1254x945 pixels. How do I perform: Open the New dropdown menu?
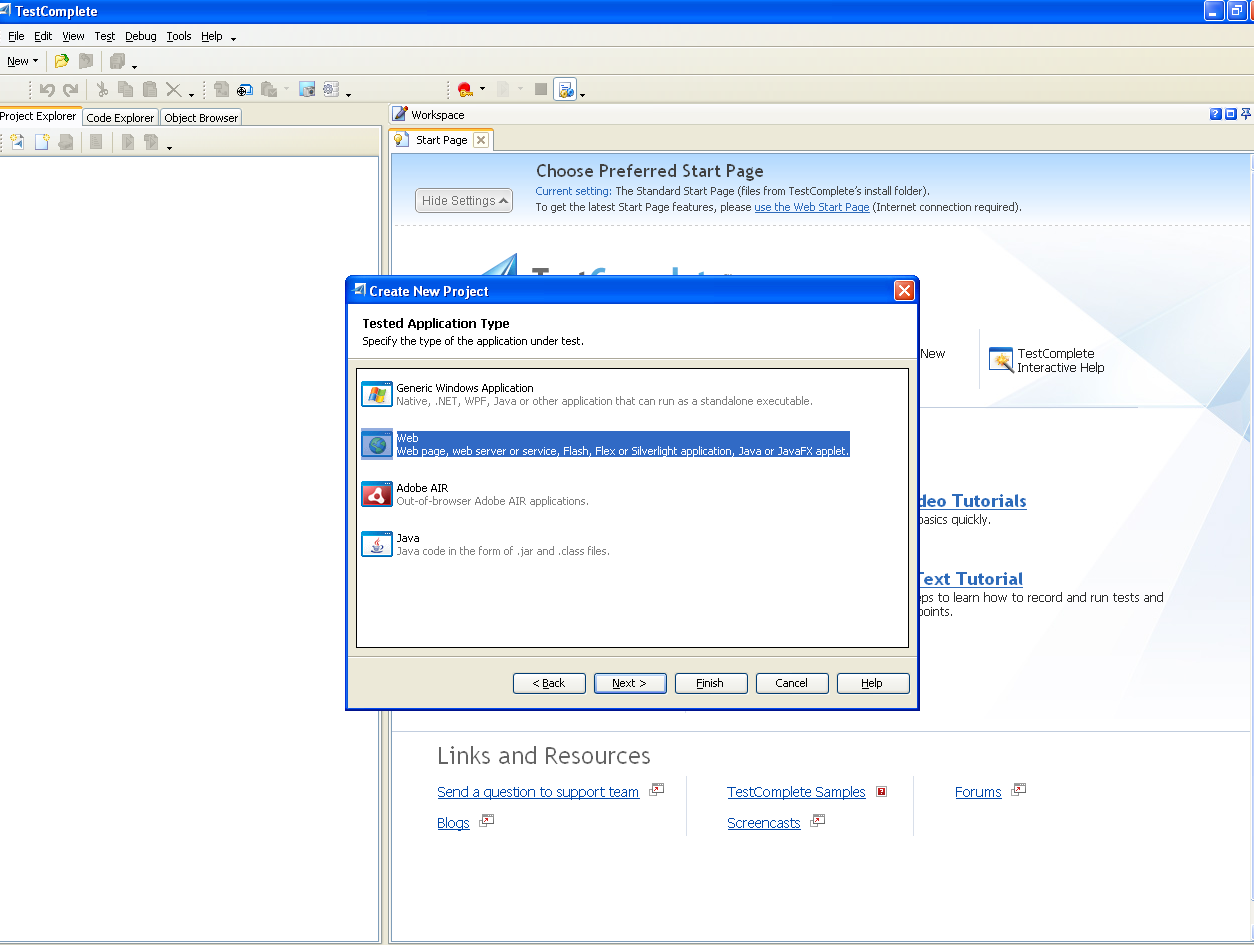click(22, 61)
